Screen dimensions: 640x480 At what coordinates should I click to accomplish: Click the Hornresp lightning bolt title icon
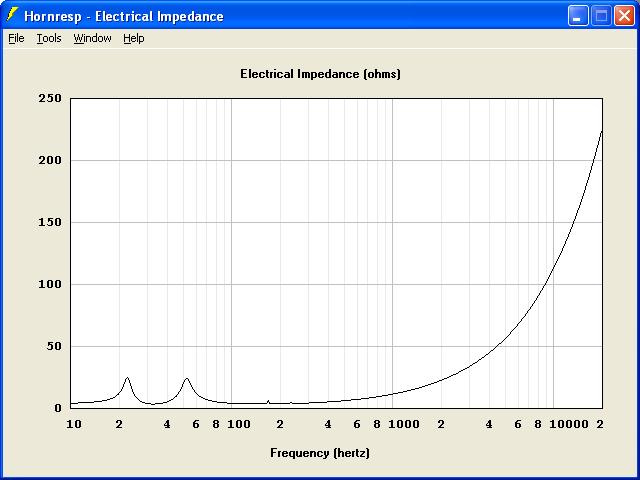(13, 15)
